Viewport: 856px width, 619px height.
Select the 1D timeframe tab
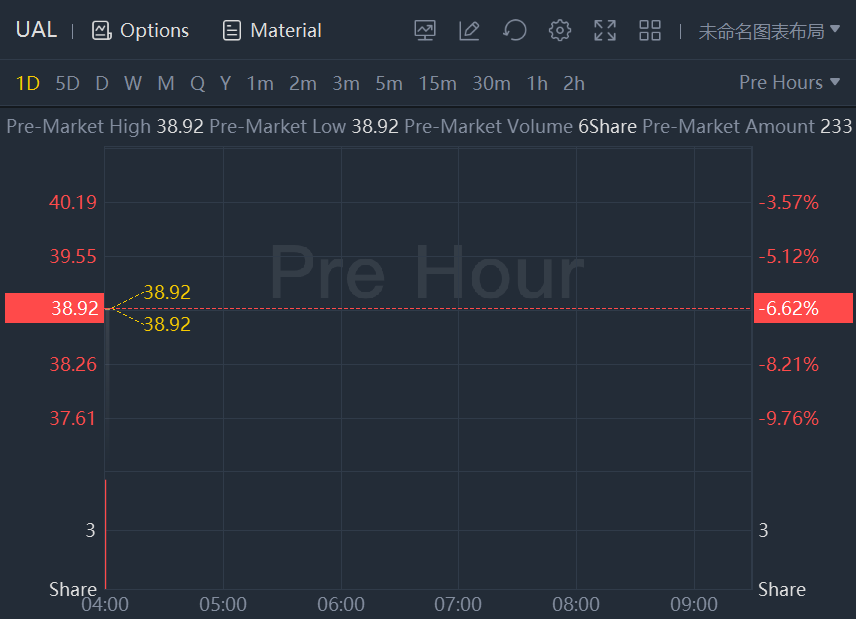tap(27, 83)
